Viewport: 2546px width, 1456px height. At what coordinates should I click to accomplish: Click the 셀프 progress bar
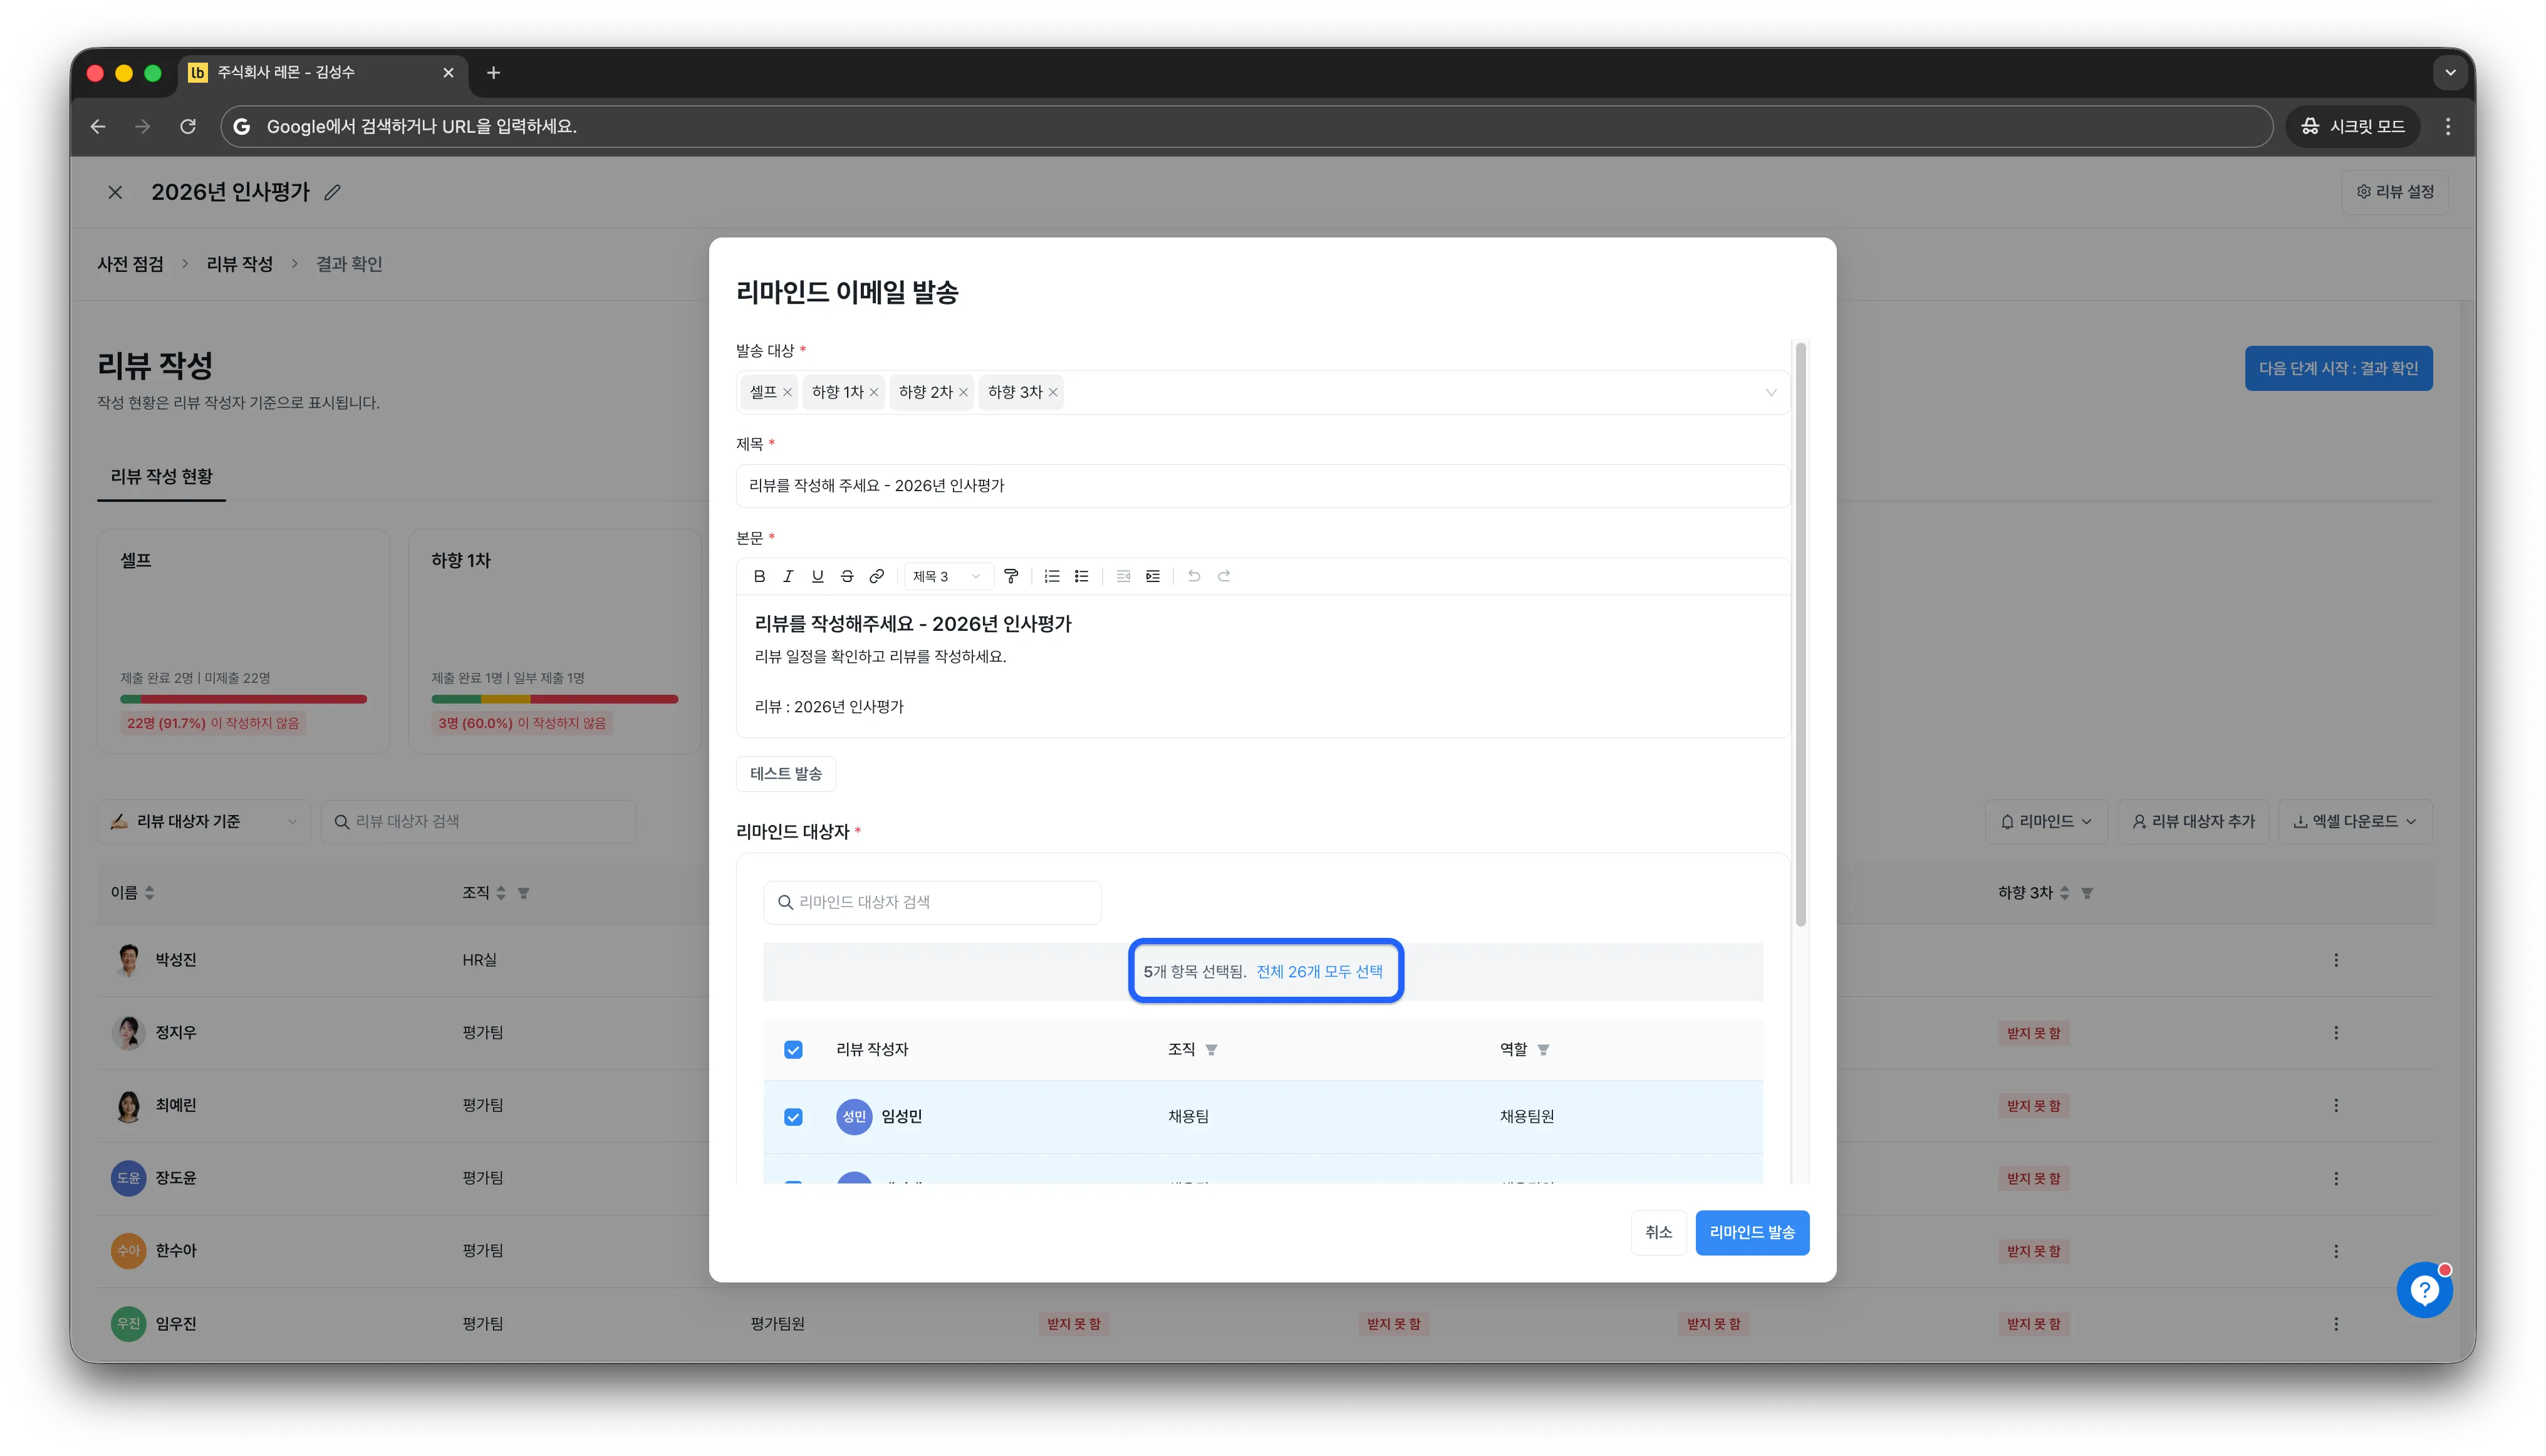[243, 699]
